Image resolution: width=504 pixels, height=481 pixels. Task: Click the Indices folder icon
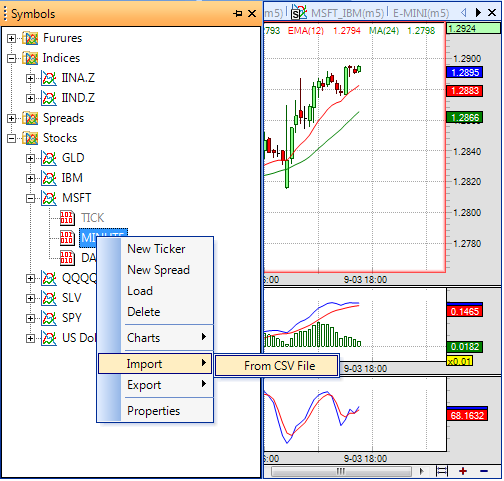[30, 58]
